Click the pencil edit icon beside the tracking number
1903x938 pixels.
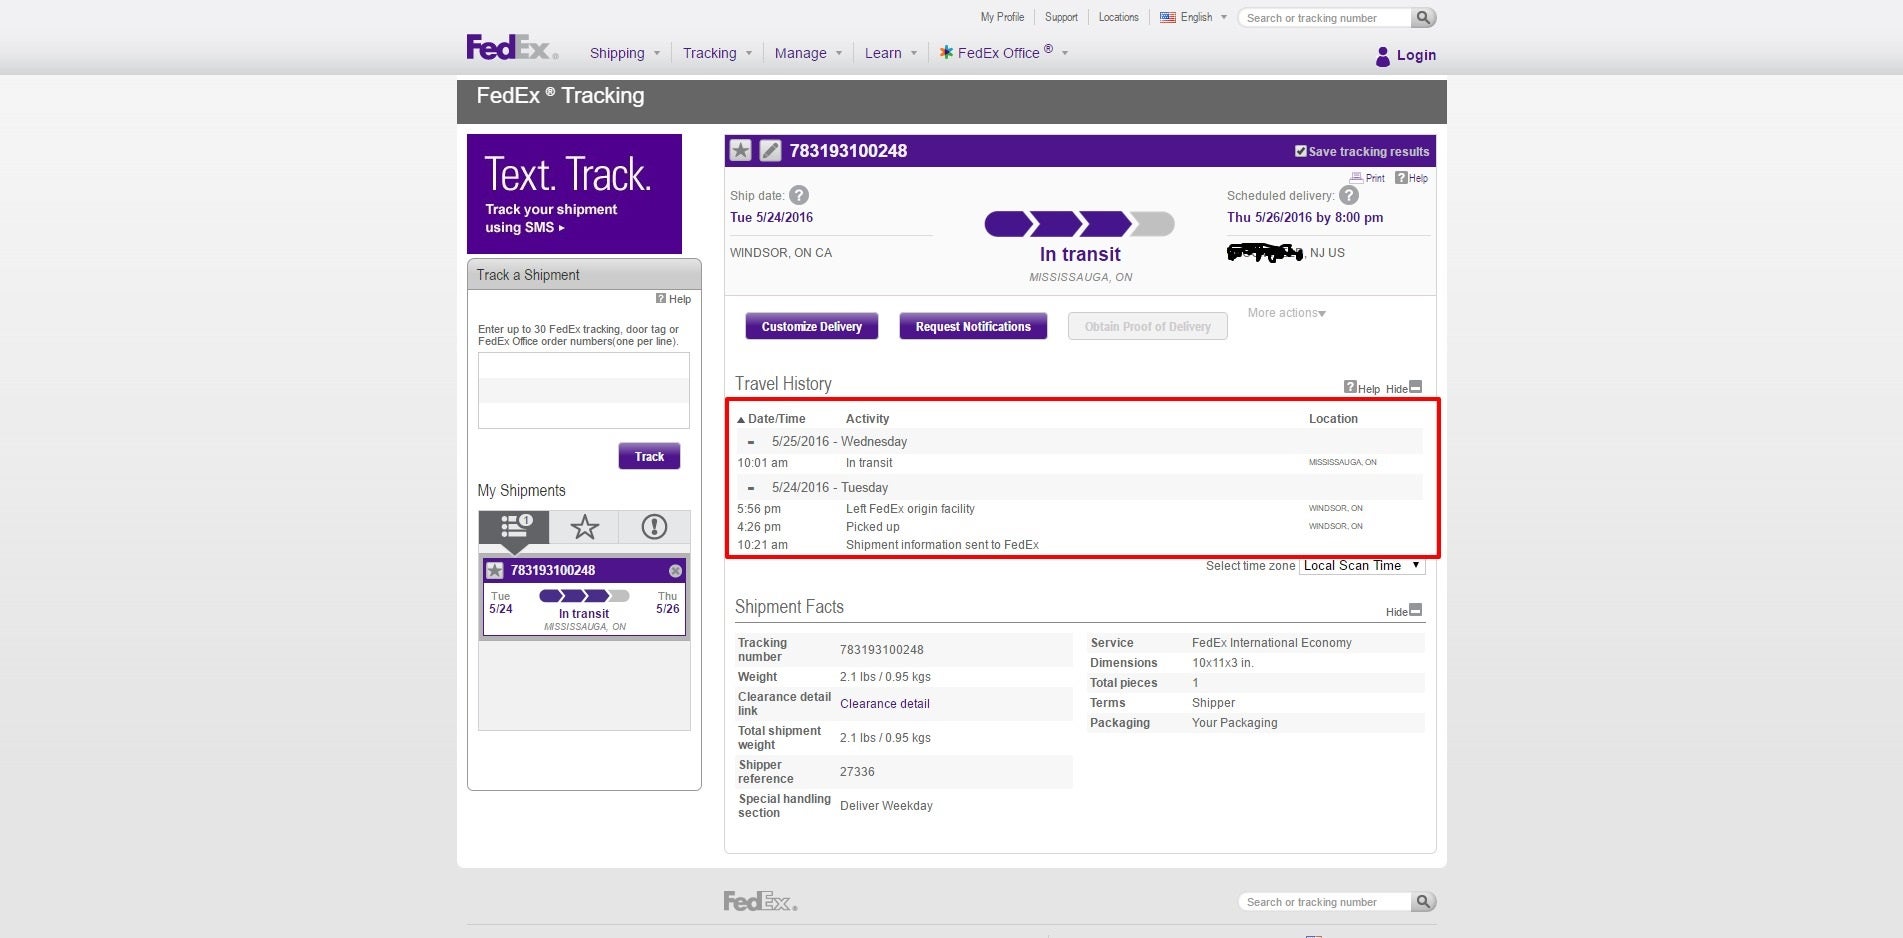[770, 150]
